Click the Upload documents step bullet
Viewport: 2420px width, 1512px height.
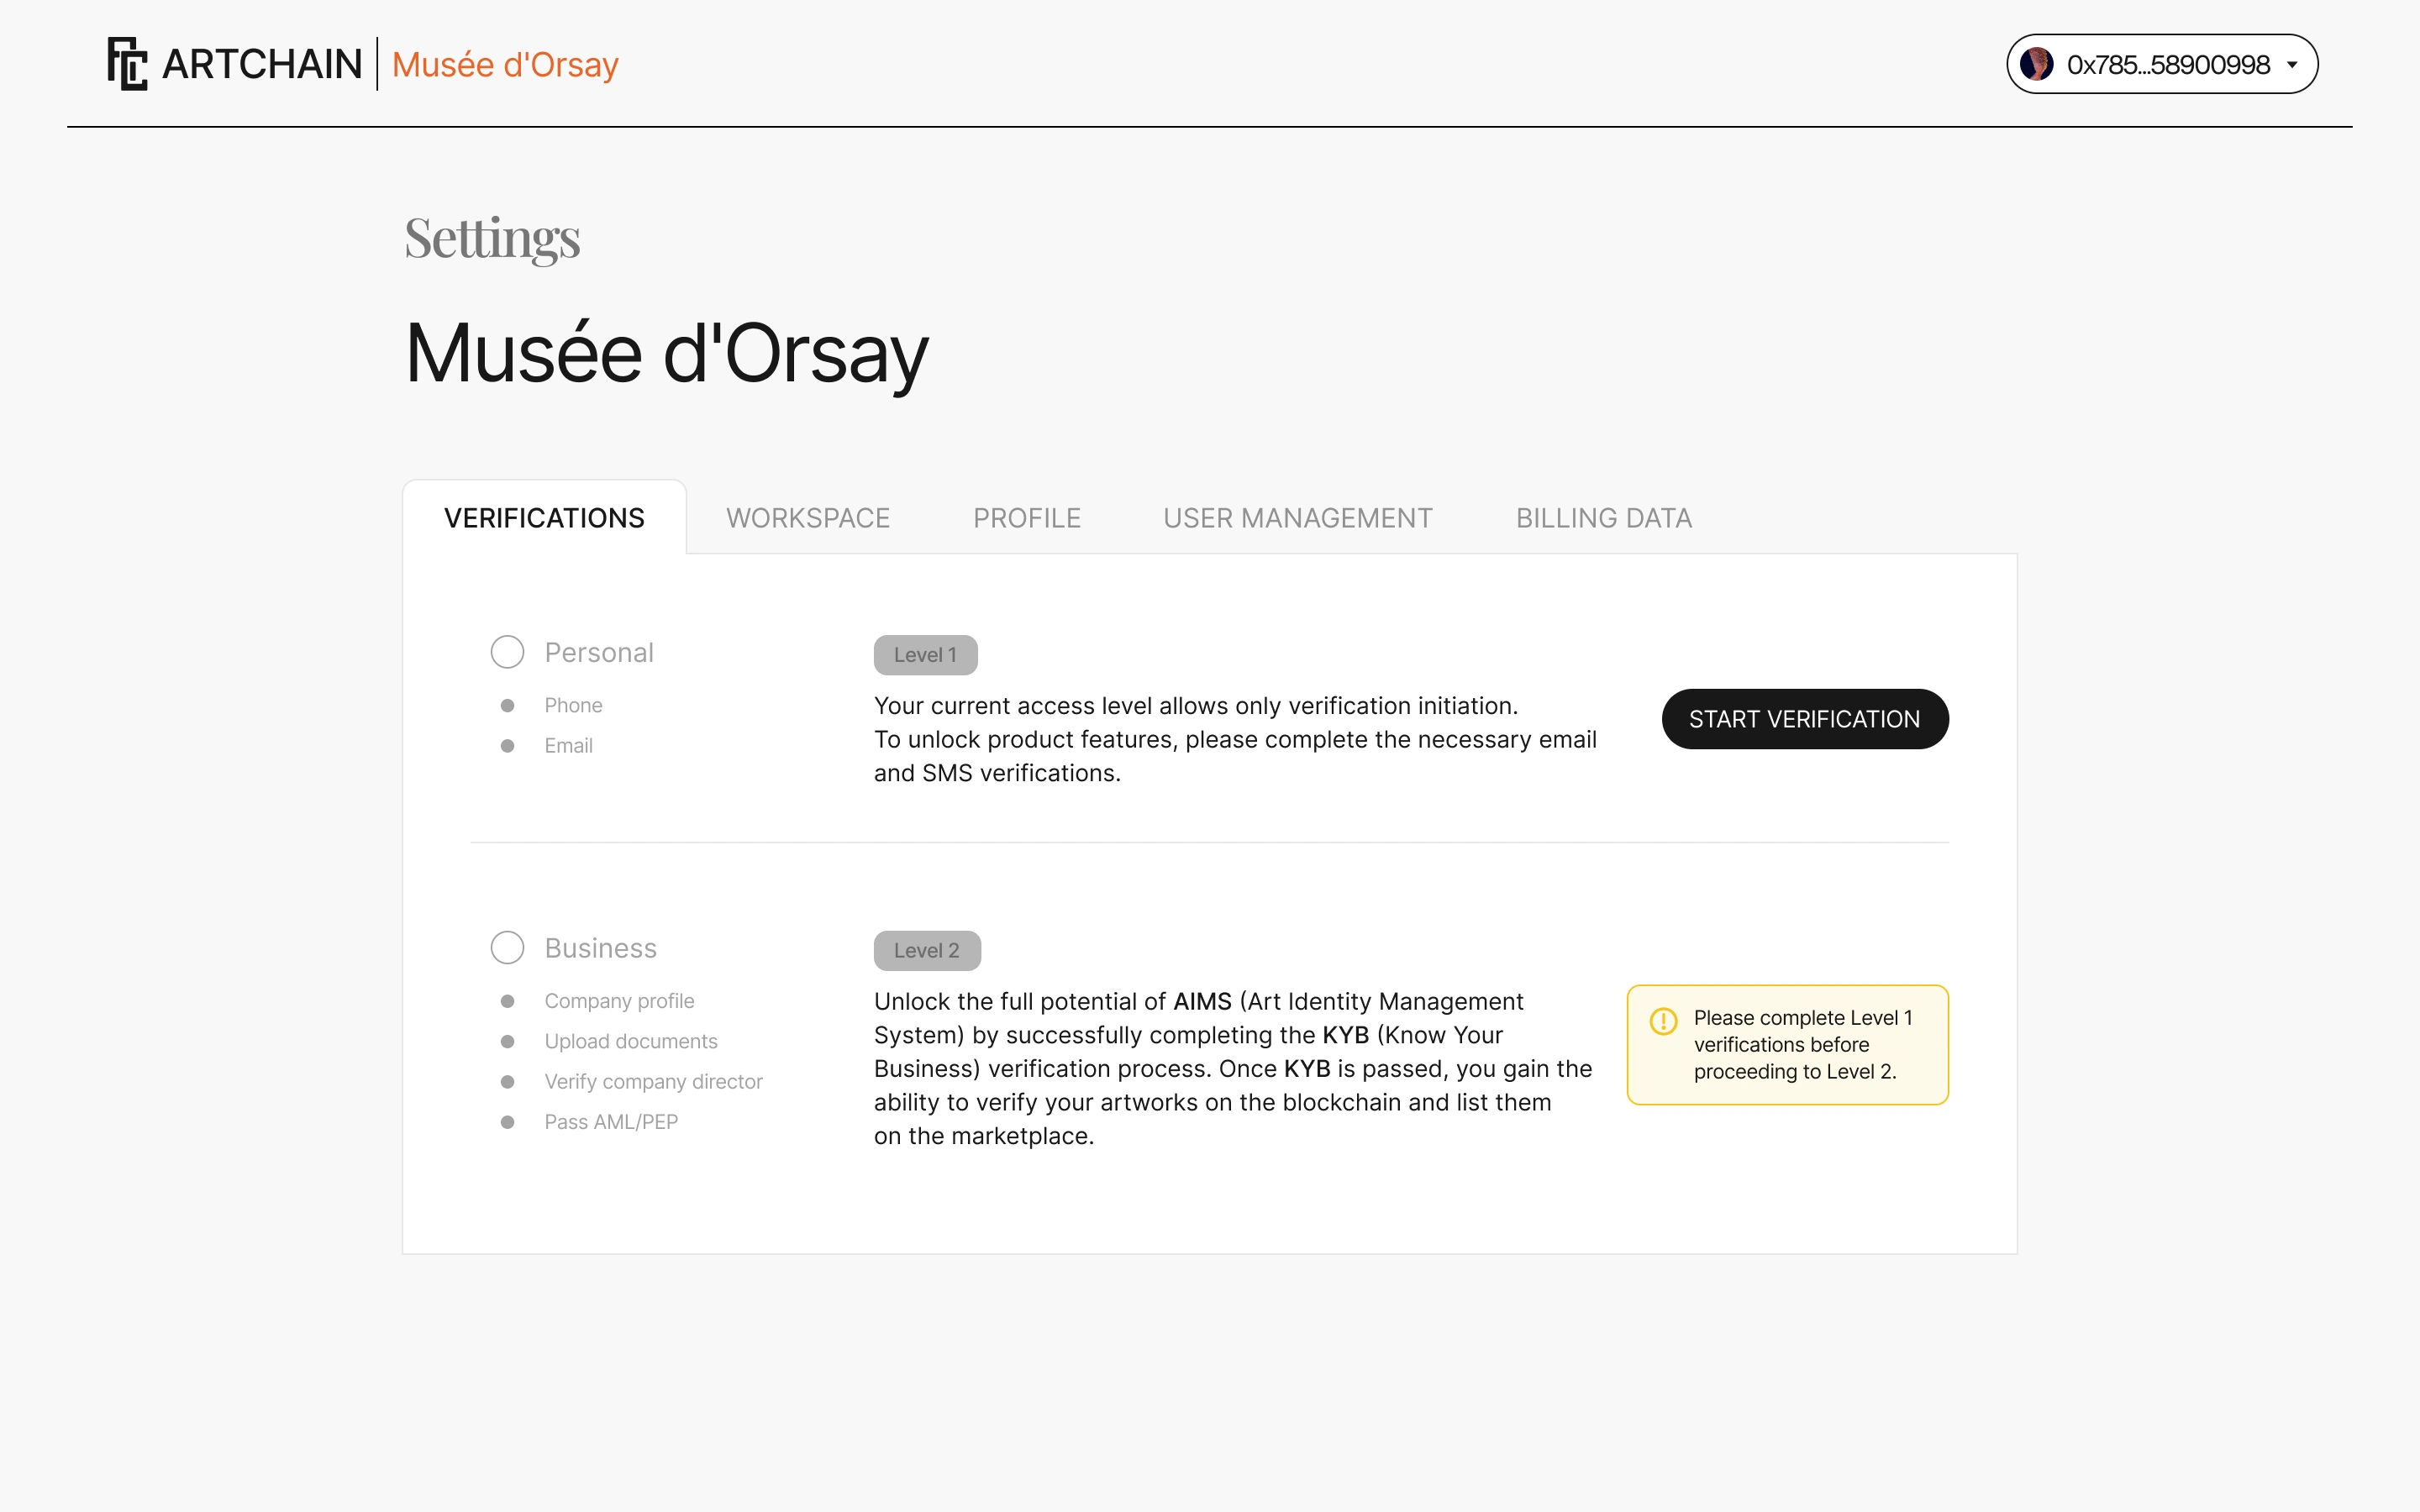pyautogui.click(x=507, y=1041)
